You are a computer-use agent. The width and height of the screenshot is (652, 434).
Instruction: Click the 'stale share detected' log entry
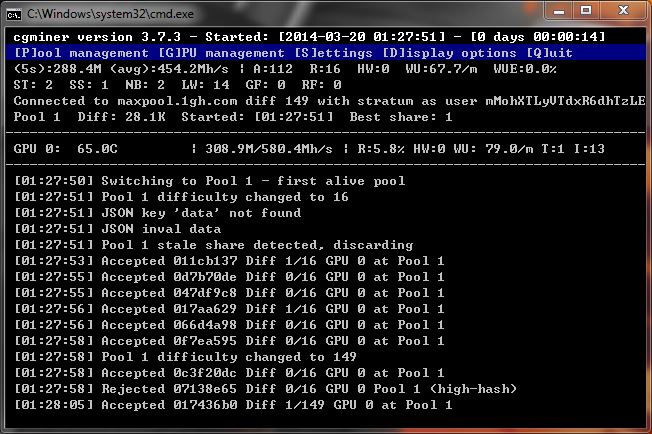(x=214, y=245)
